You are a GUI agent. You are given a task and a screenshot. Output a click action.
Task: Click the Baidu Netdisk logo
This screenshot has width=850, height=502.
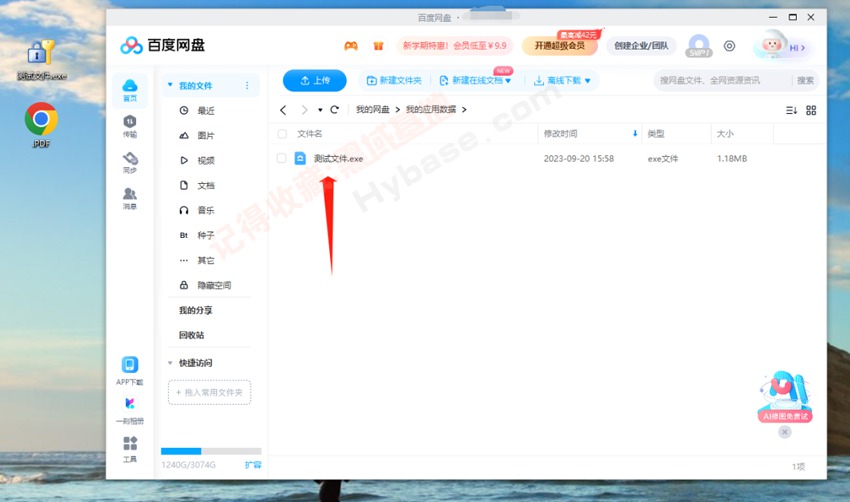click(x=163, y=46)
